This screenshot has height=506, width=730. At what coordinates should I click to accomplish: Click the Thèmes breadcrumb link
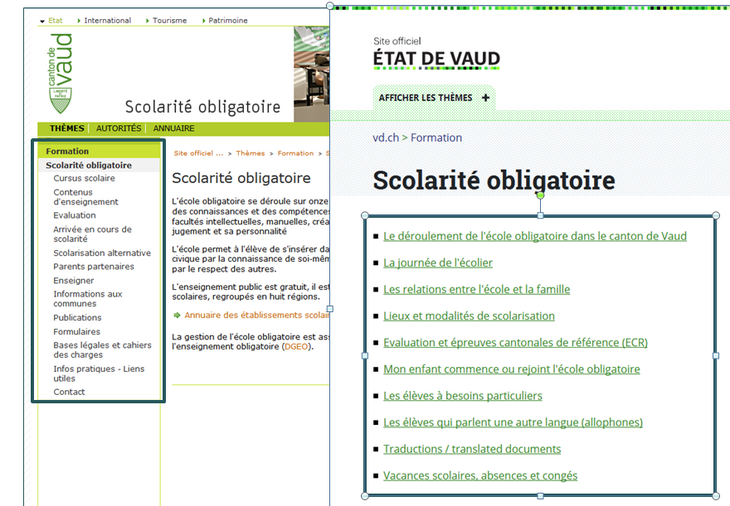coord(250,153)
